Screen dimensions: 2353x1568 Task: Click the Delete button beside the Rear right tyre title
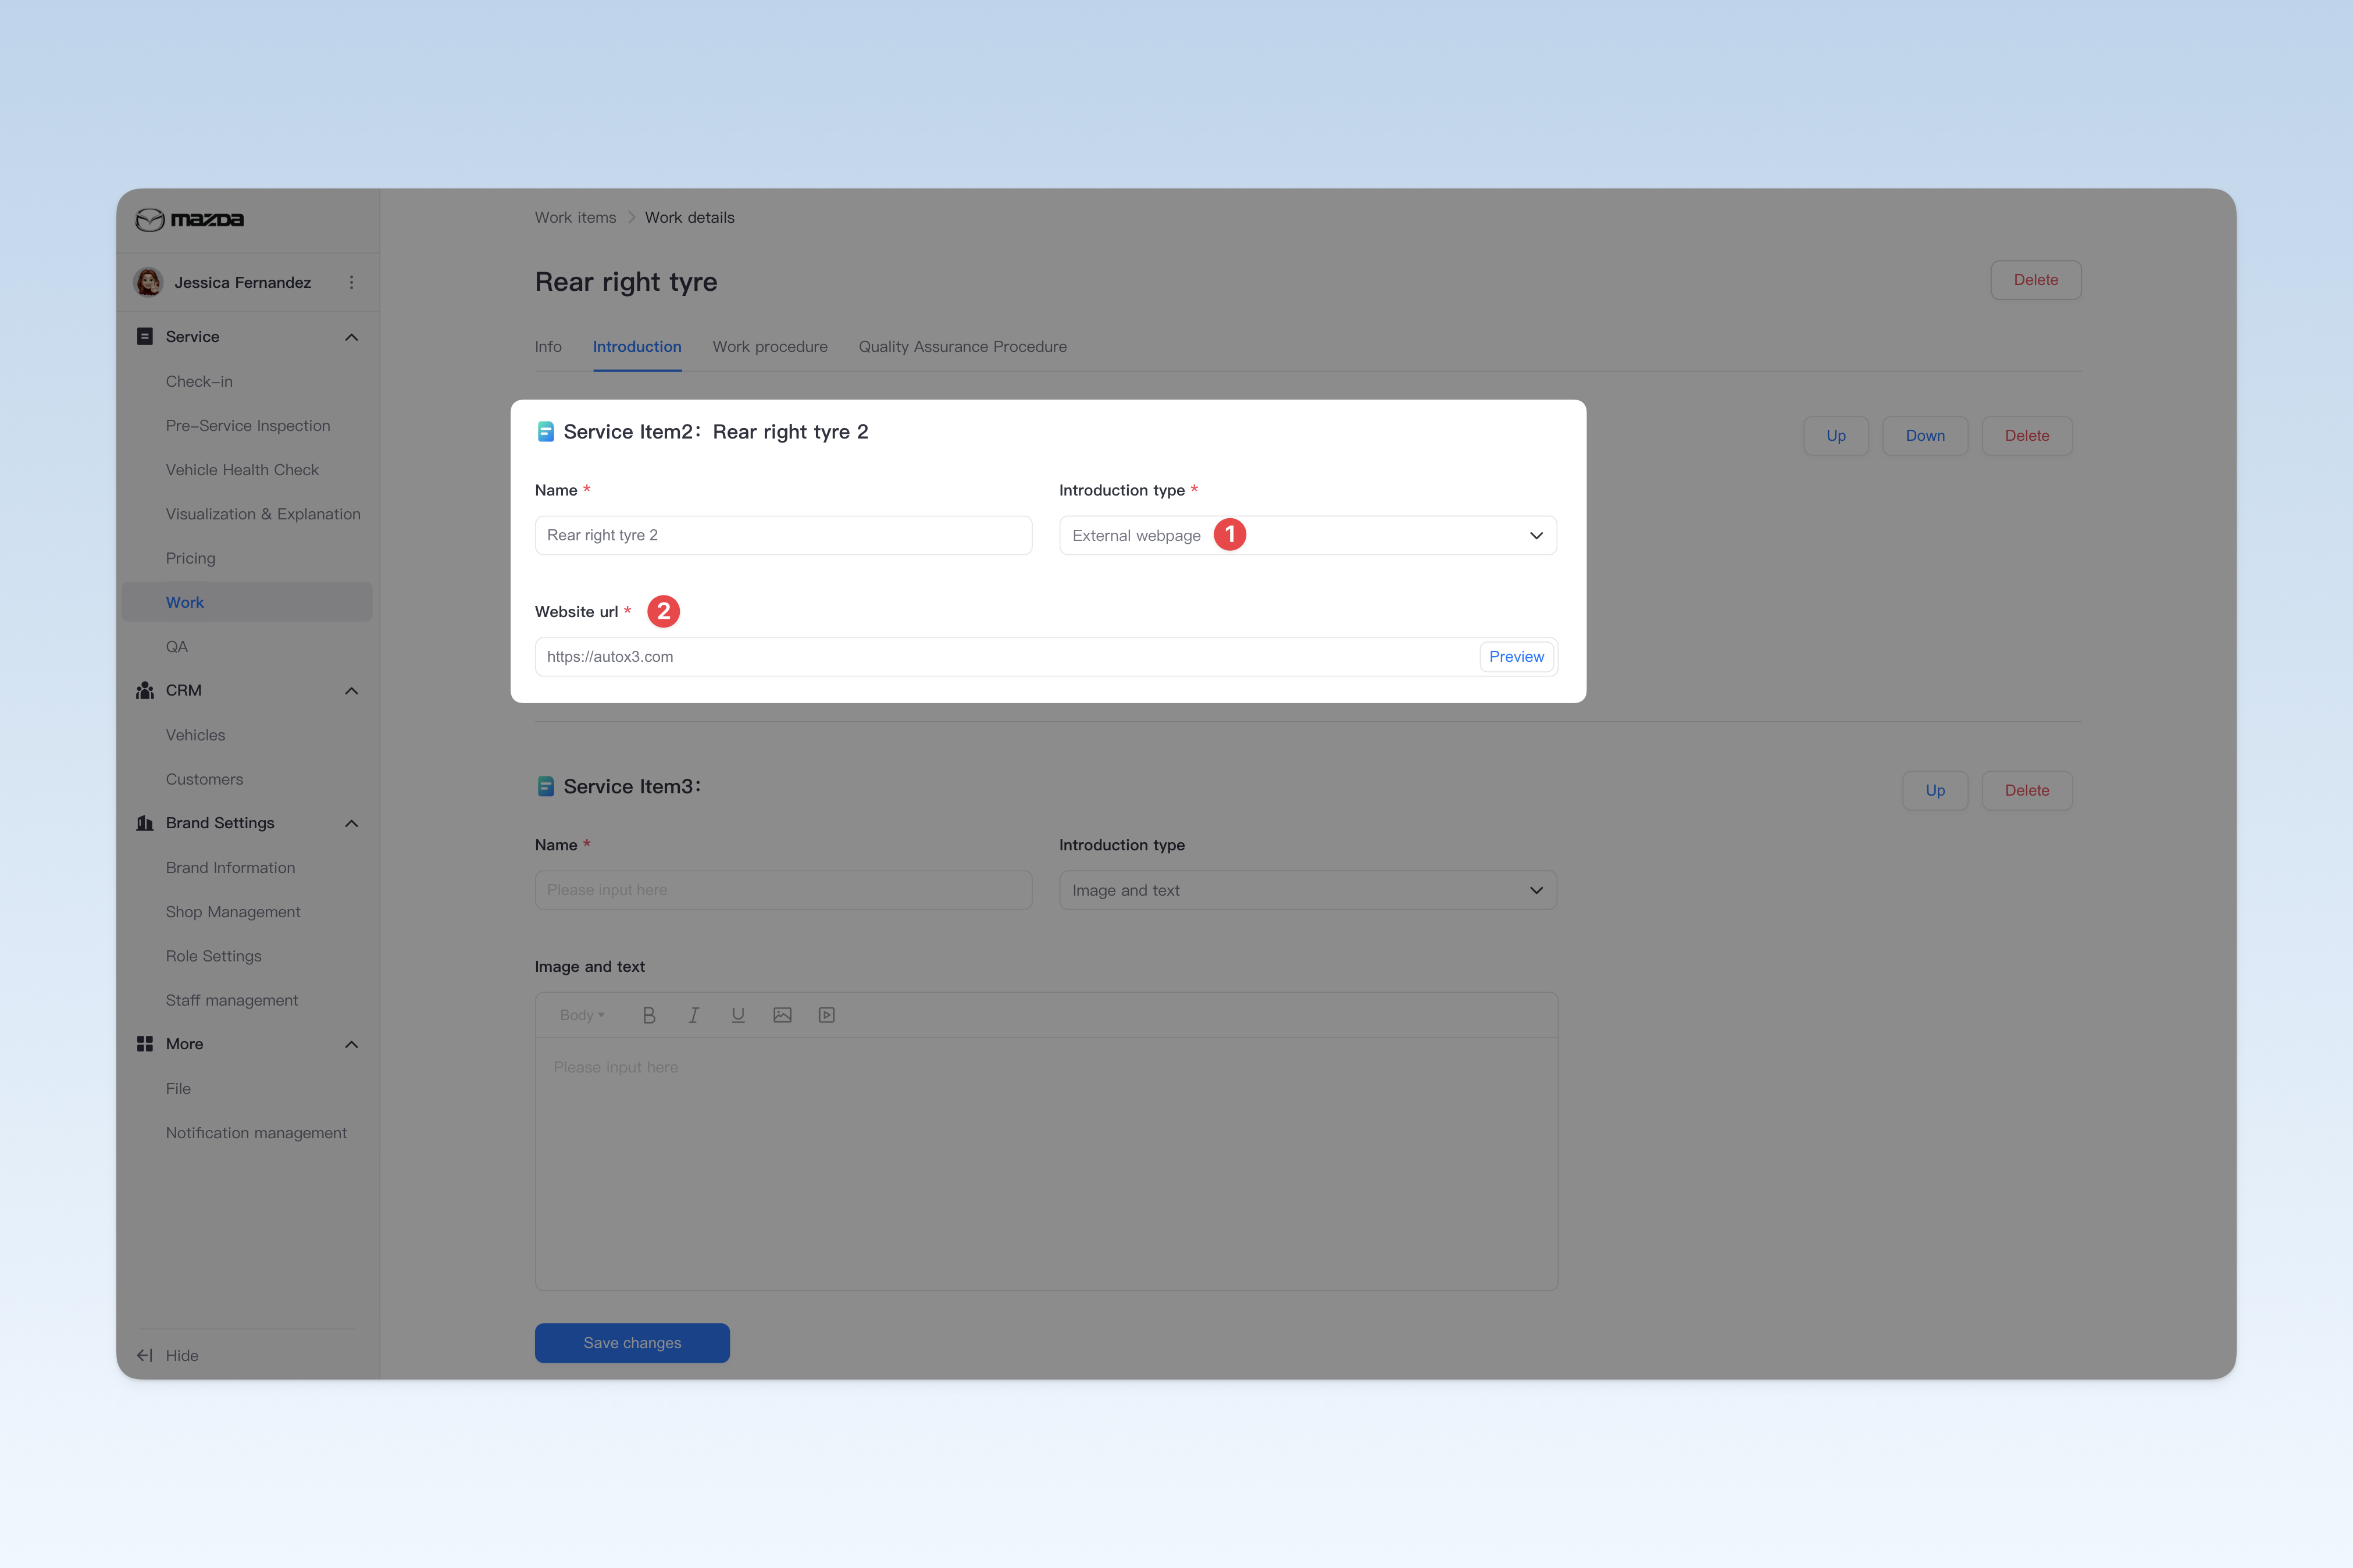coord(2035,280)
